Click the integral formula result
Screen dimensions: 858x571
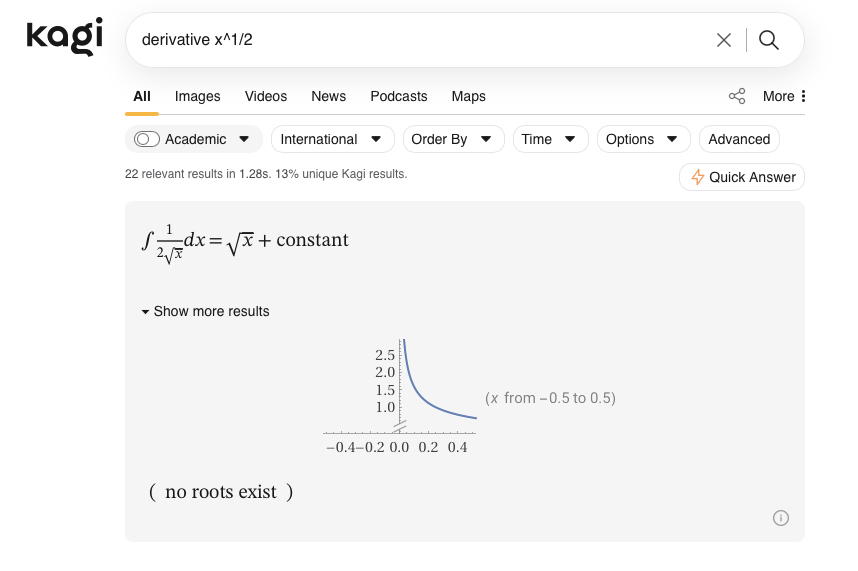[245, 243]
